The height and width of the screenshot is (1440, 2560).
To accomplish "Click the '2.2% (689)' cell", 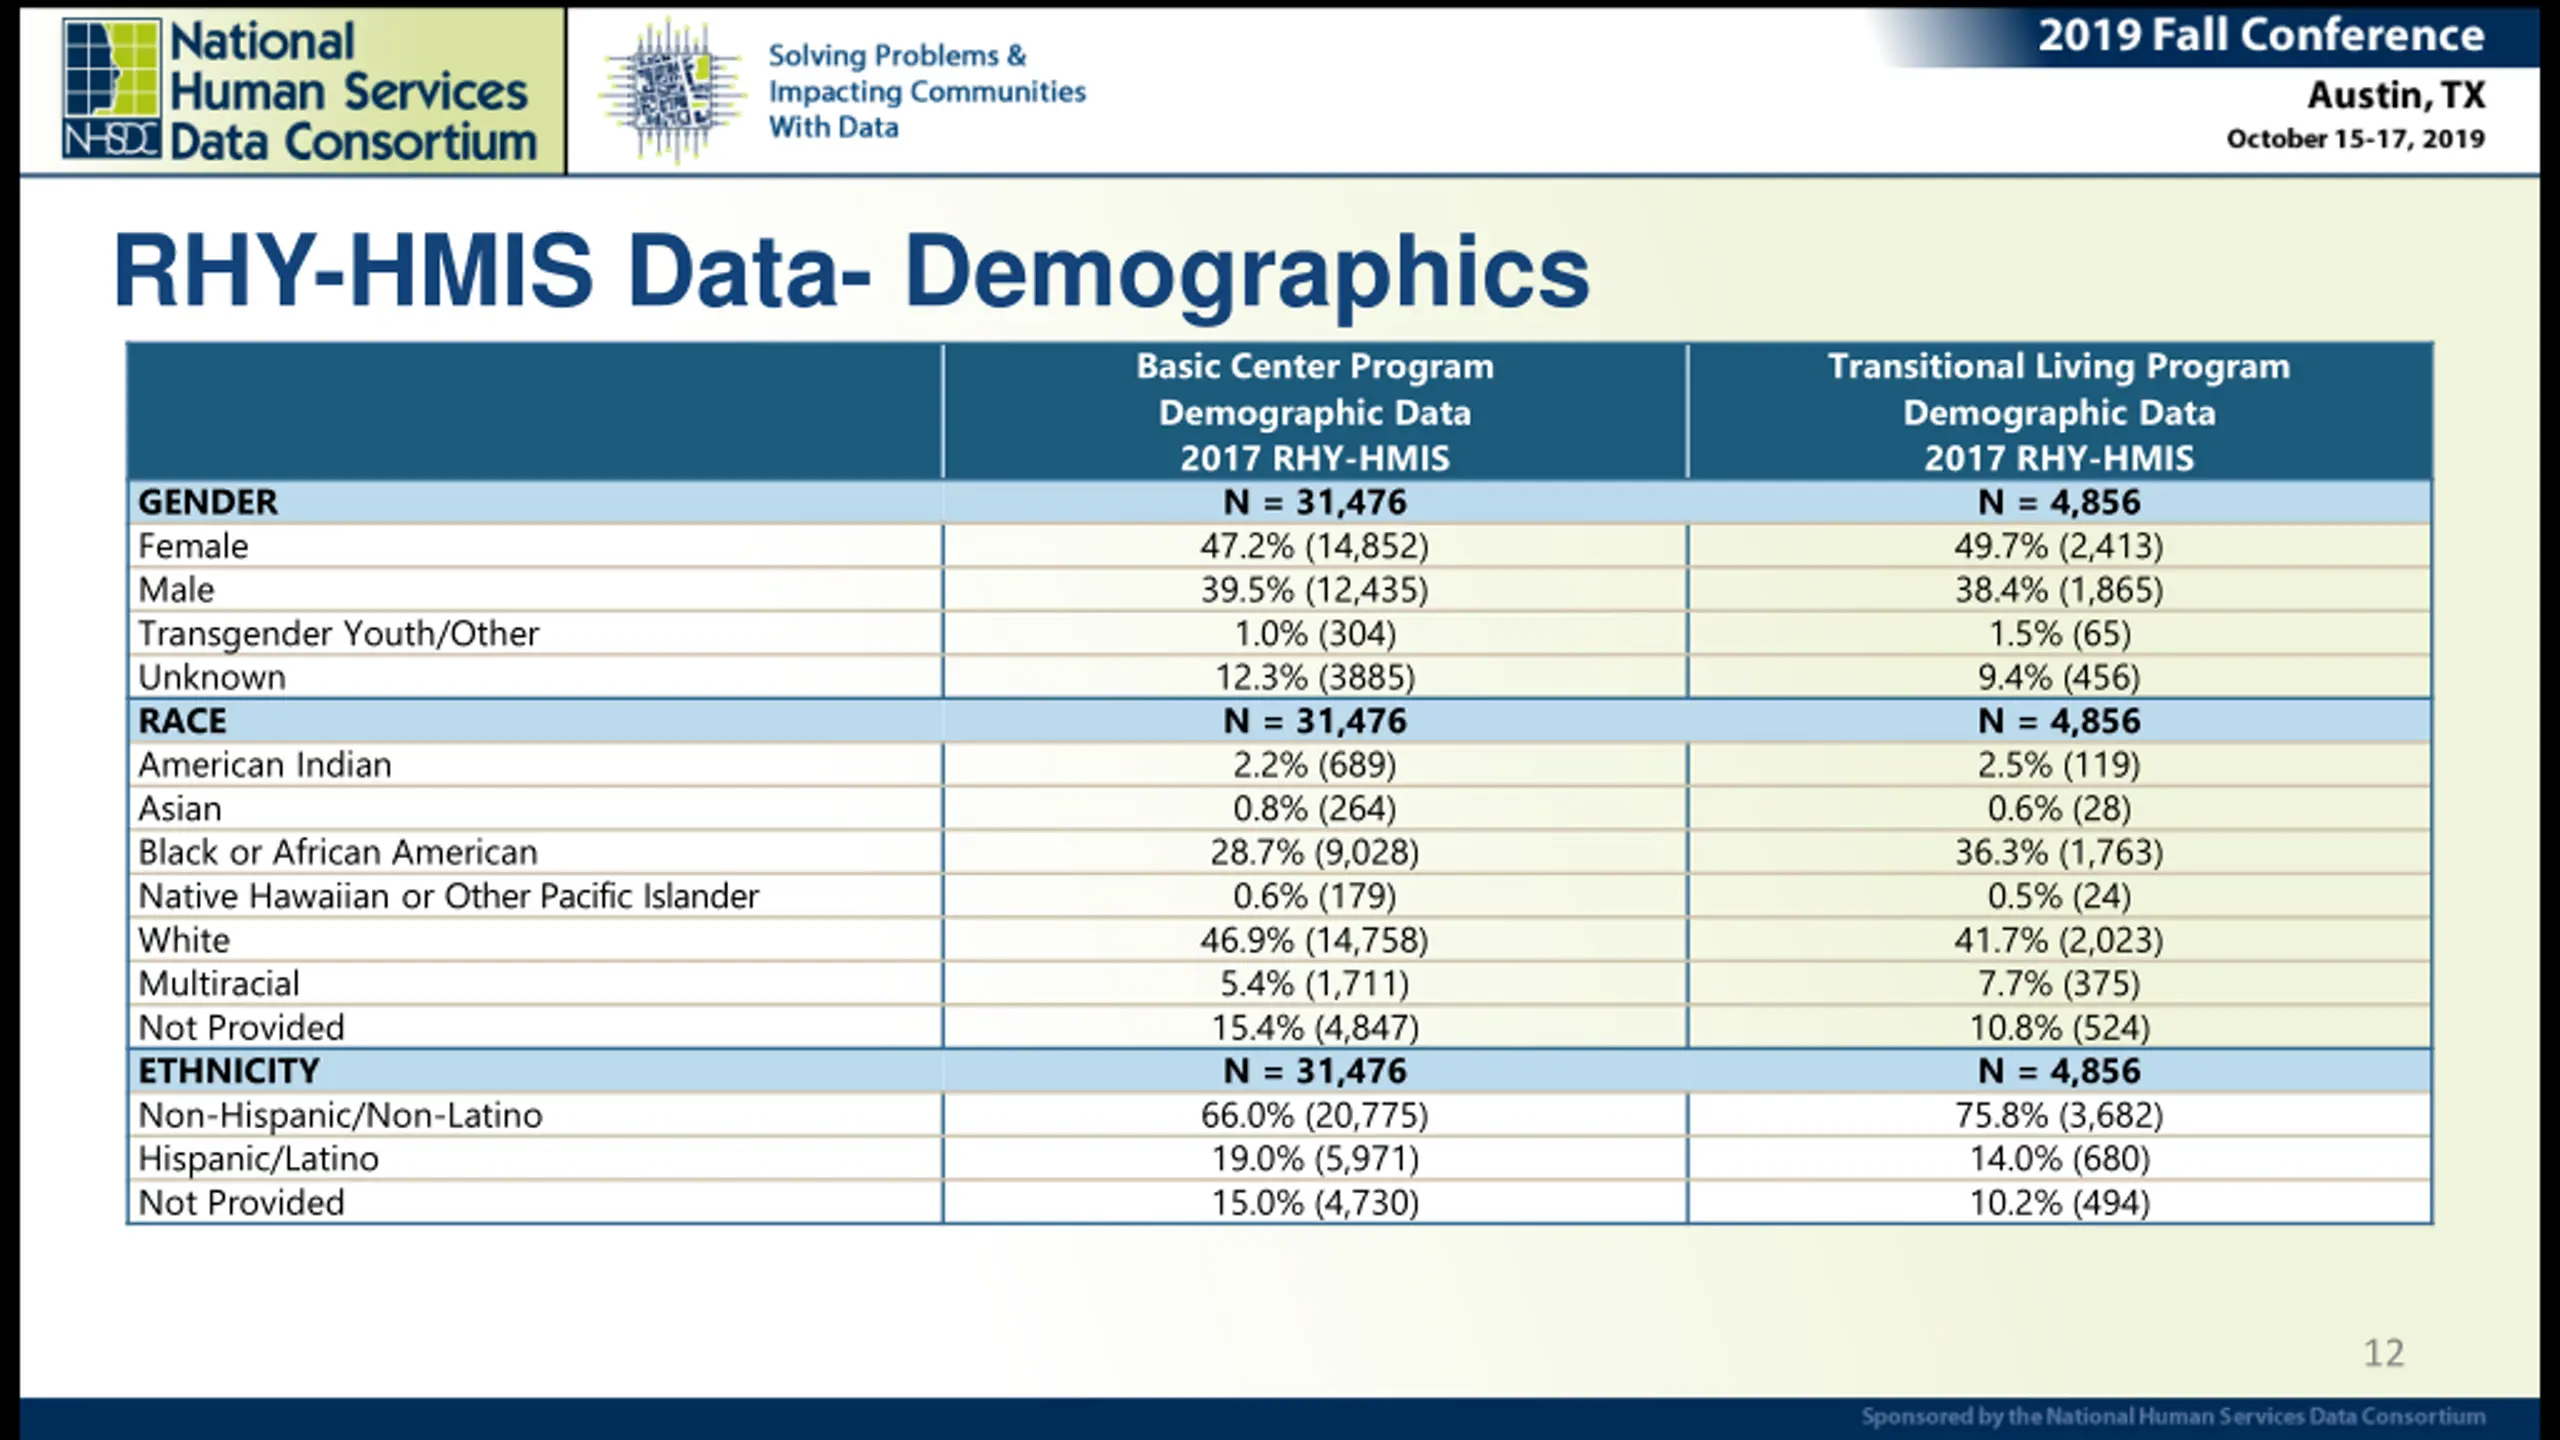I will click(1315, 765).
